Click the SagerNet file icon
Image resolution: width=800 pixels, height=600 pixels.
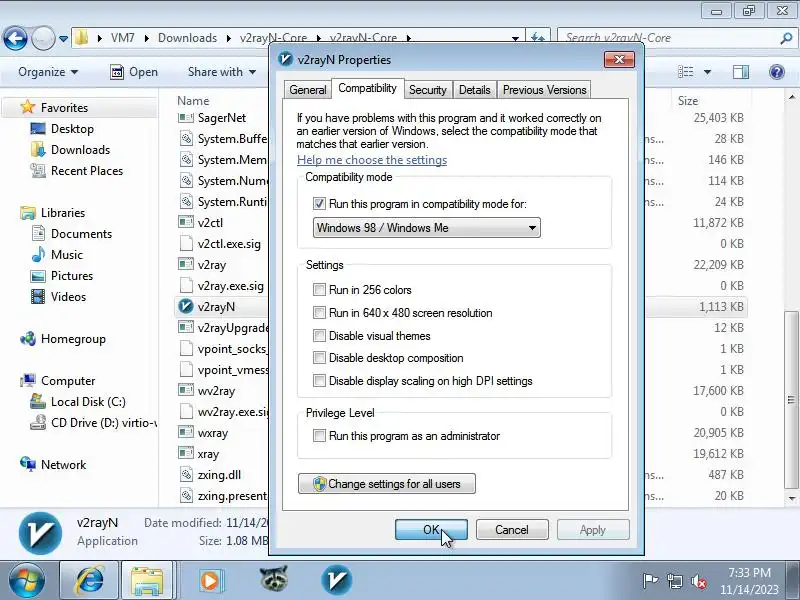click(x=186, y=118)
